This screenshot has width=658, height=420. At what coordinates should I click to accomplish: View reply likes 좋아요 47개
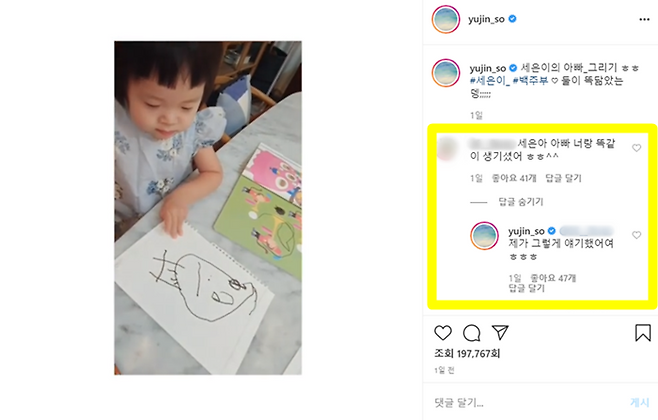(x=553, y=278)
